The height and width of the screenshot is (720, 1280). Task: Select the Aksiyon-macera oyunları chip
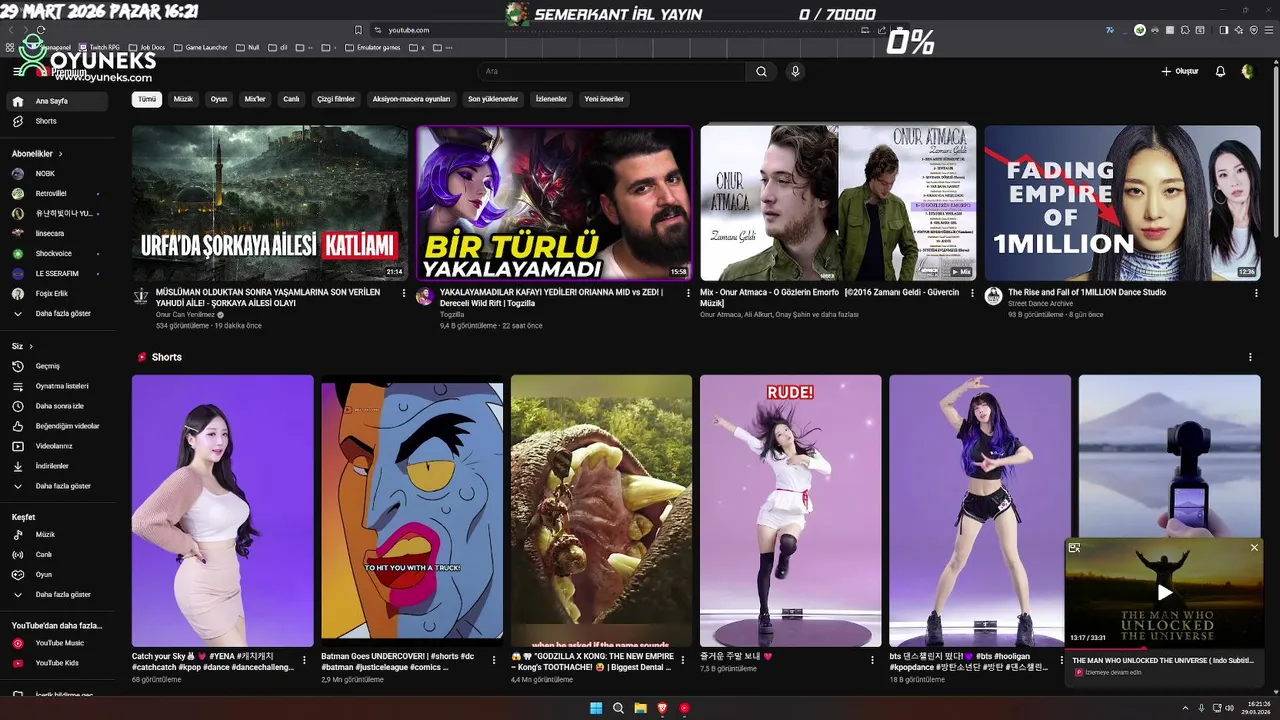tap(411, 99)
